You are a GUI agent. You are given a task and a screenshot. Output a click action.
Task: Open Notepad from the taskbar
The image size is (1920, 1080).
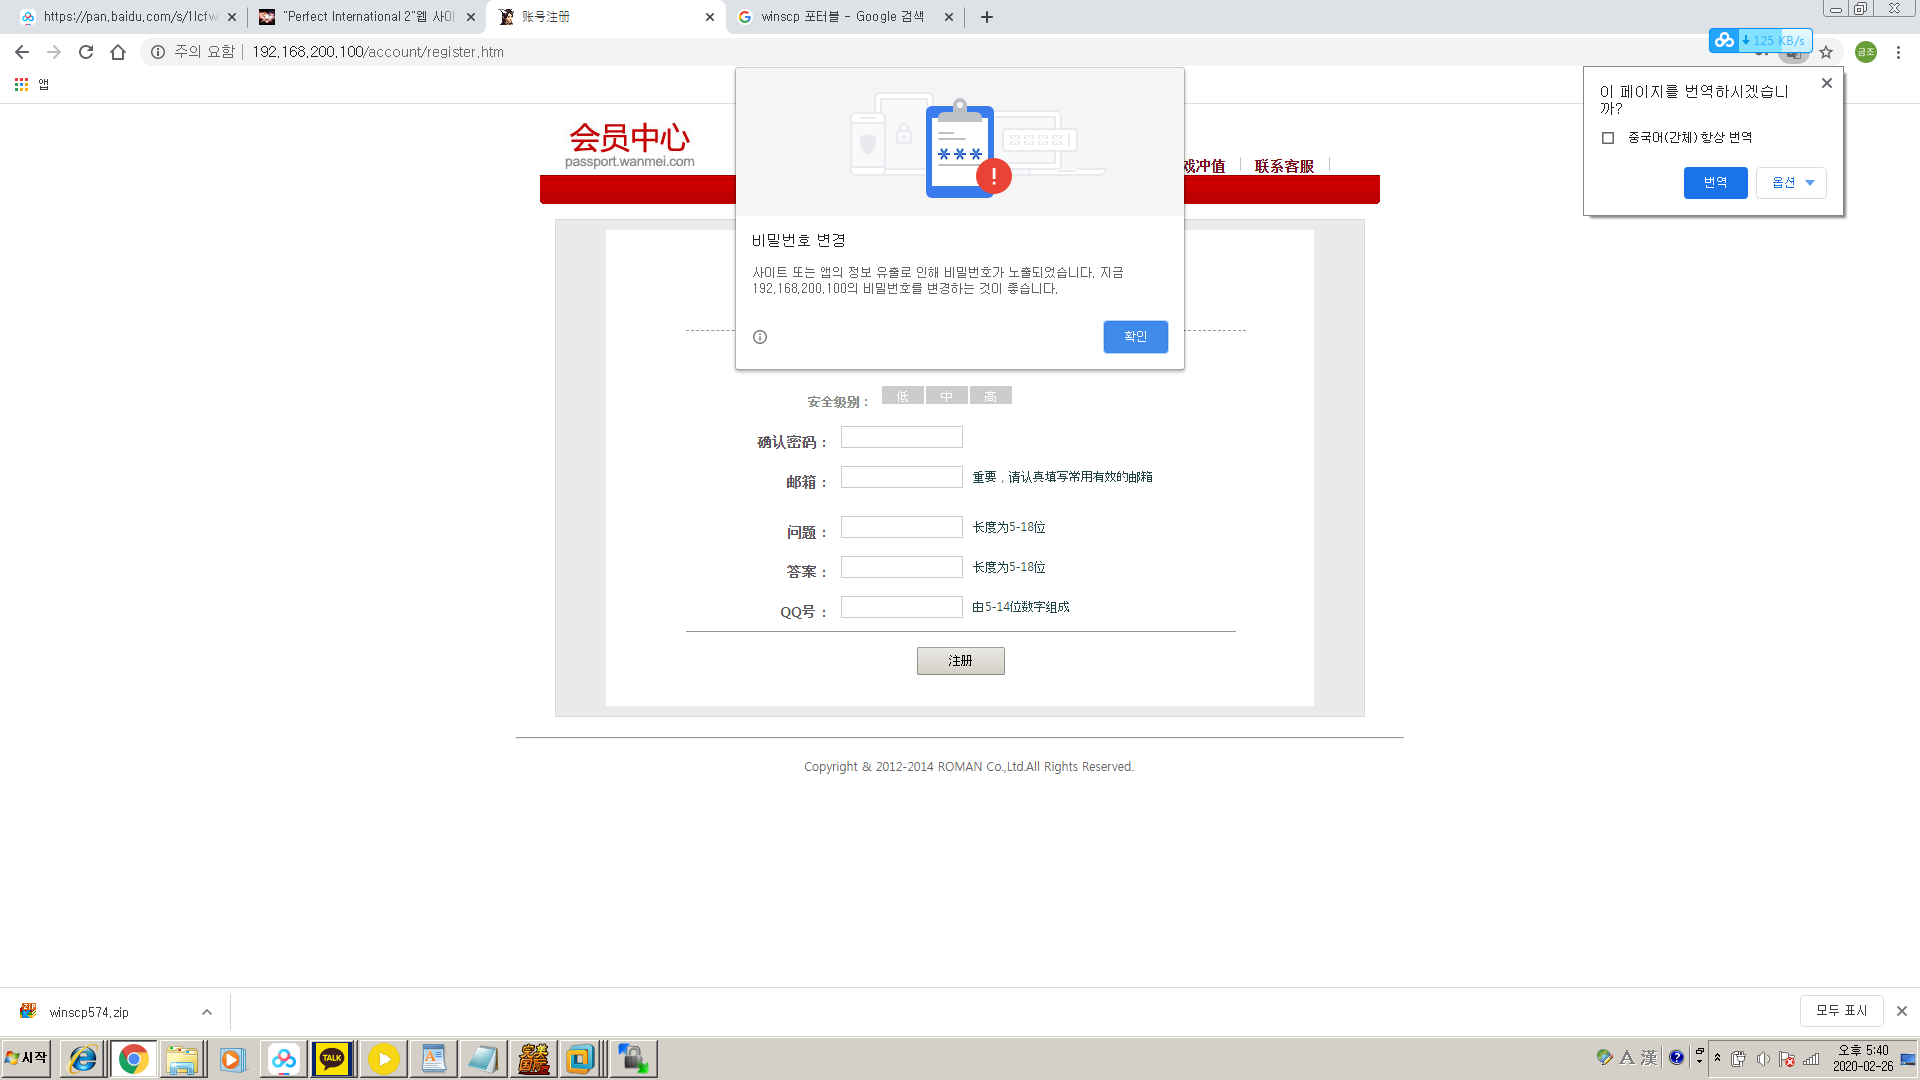coord(483,1058)
